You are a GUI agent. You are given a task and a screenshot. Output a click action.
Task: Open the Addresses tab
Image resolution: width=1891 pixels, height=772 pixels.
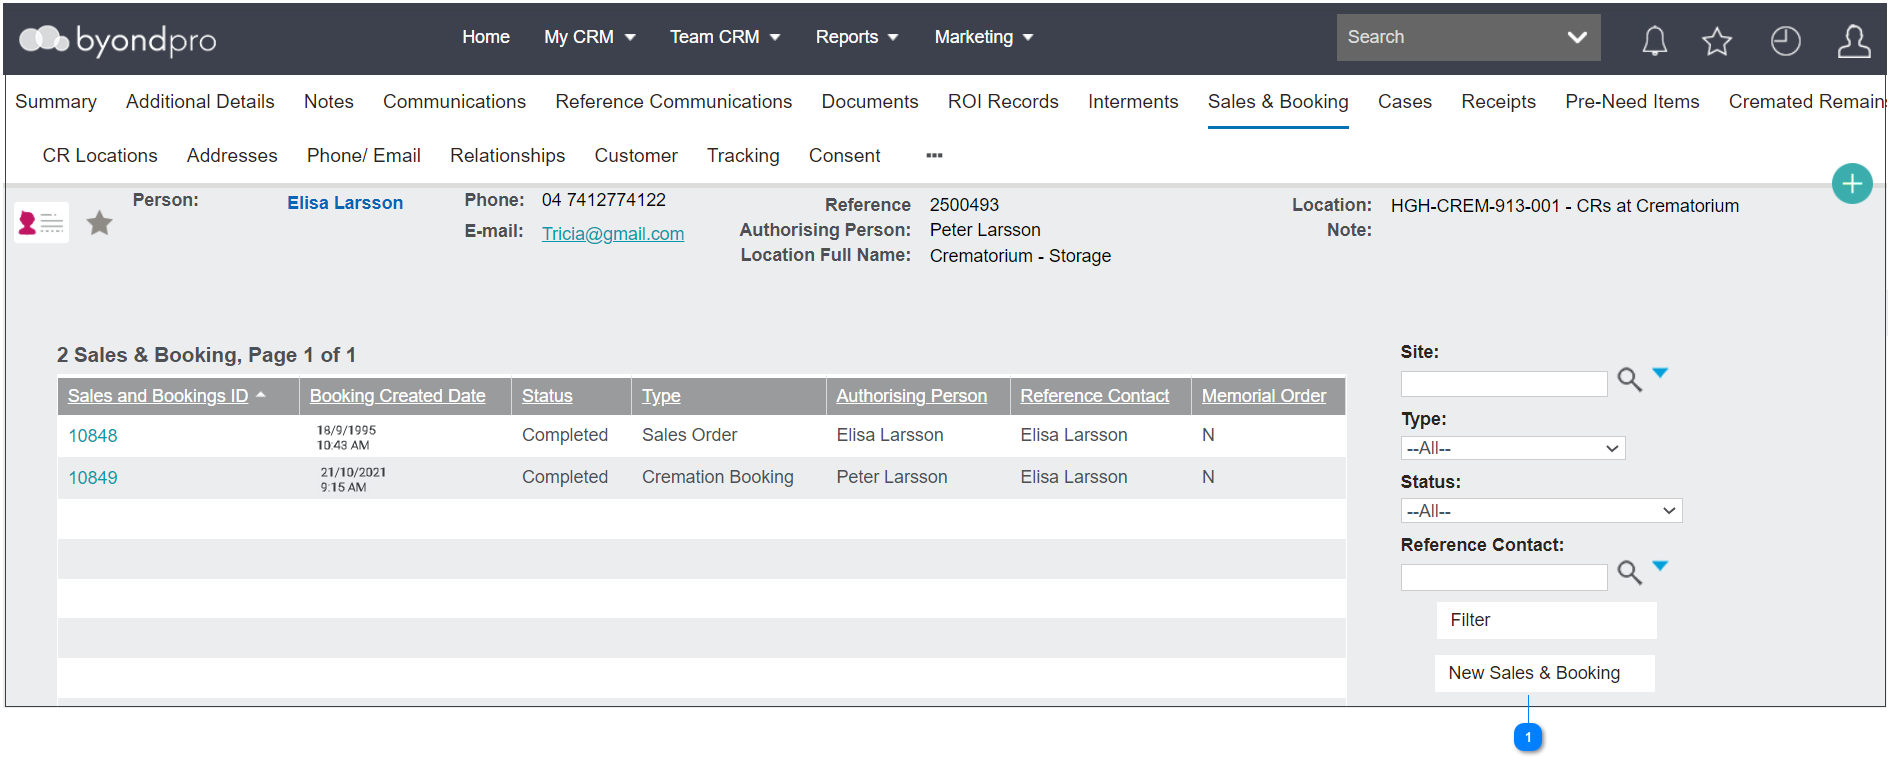coord(232,156)
